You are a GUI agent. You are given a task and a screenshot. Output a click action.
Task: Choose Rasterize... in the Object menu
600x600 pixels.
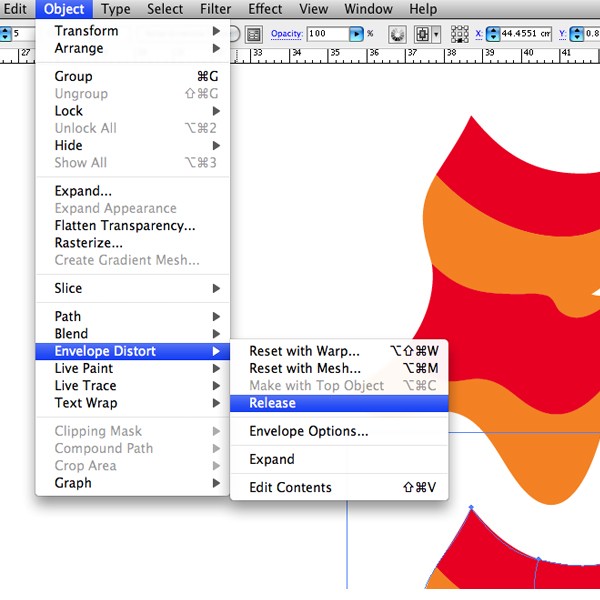point(132,243)
